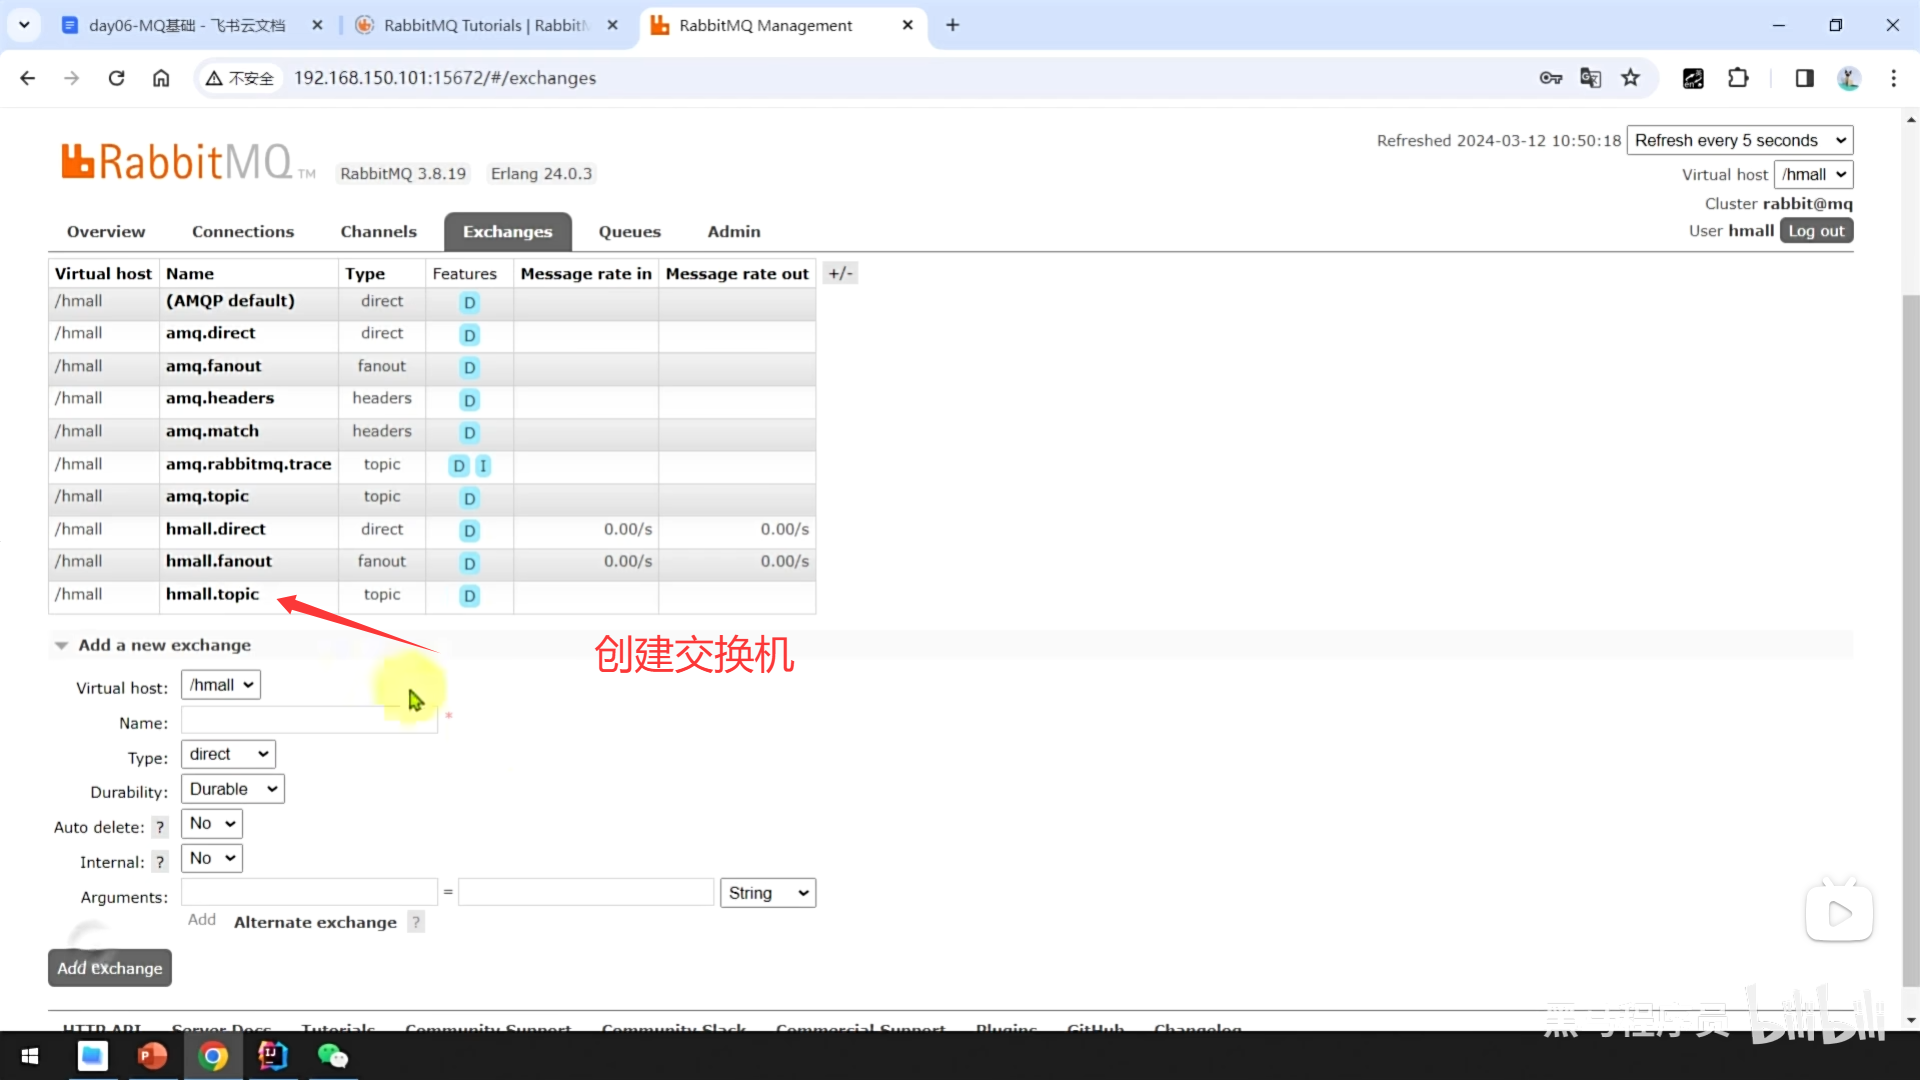Screen dimensions: 1920x1080
Task: Click the home page icon
Action: click(x=161, y=78)
